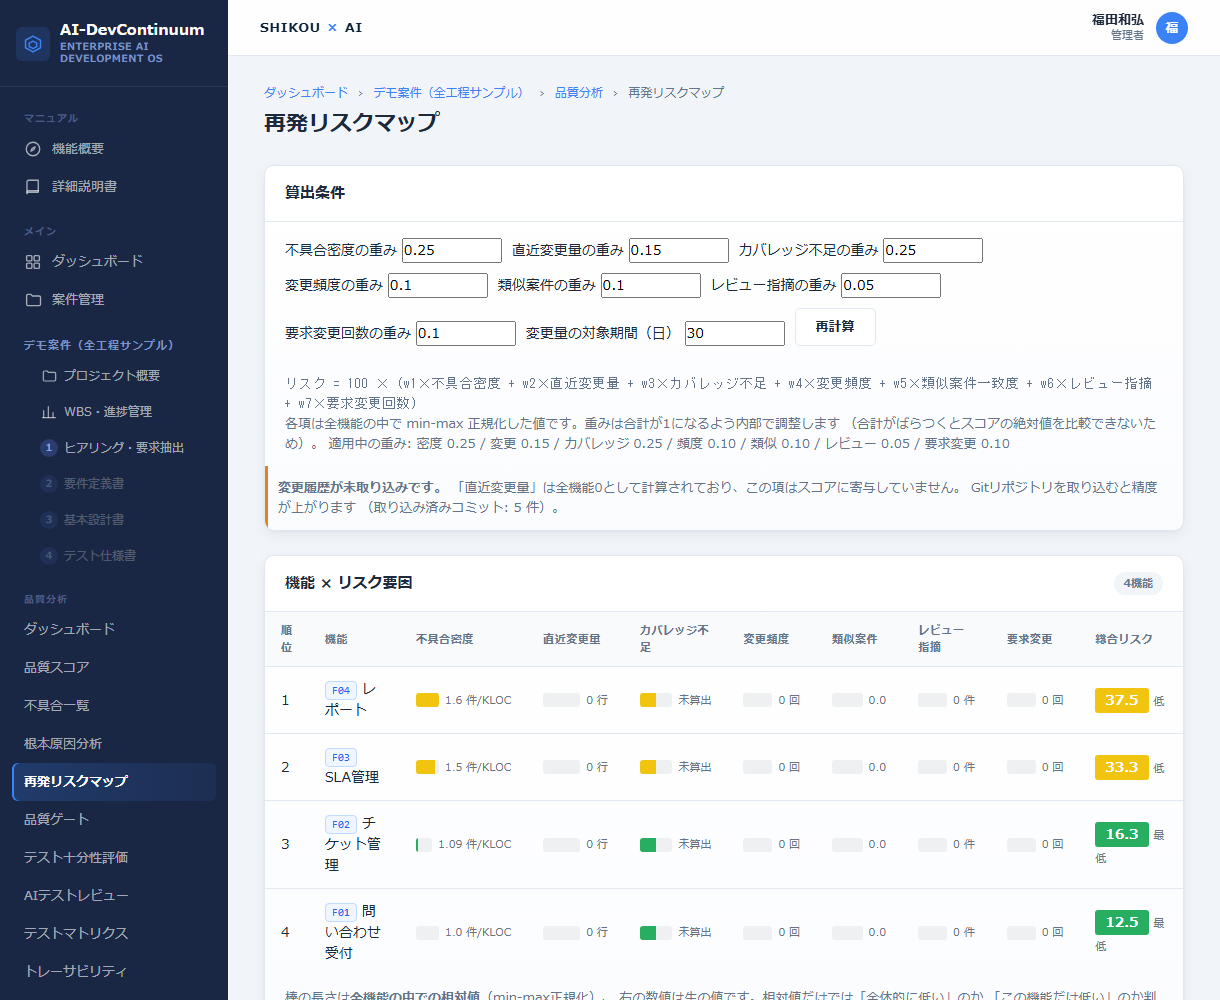Click SHIKOU × AI header title
Screen dimensions: 1220x1000
click(311, 28)
